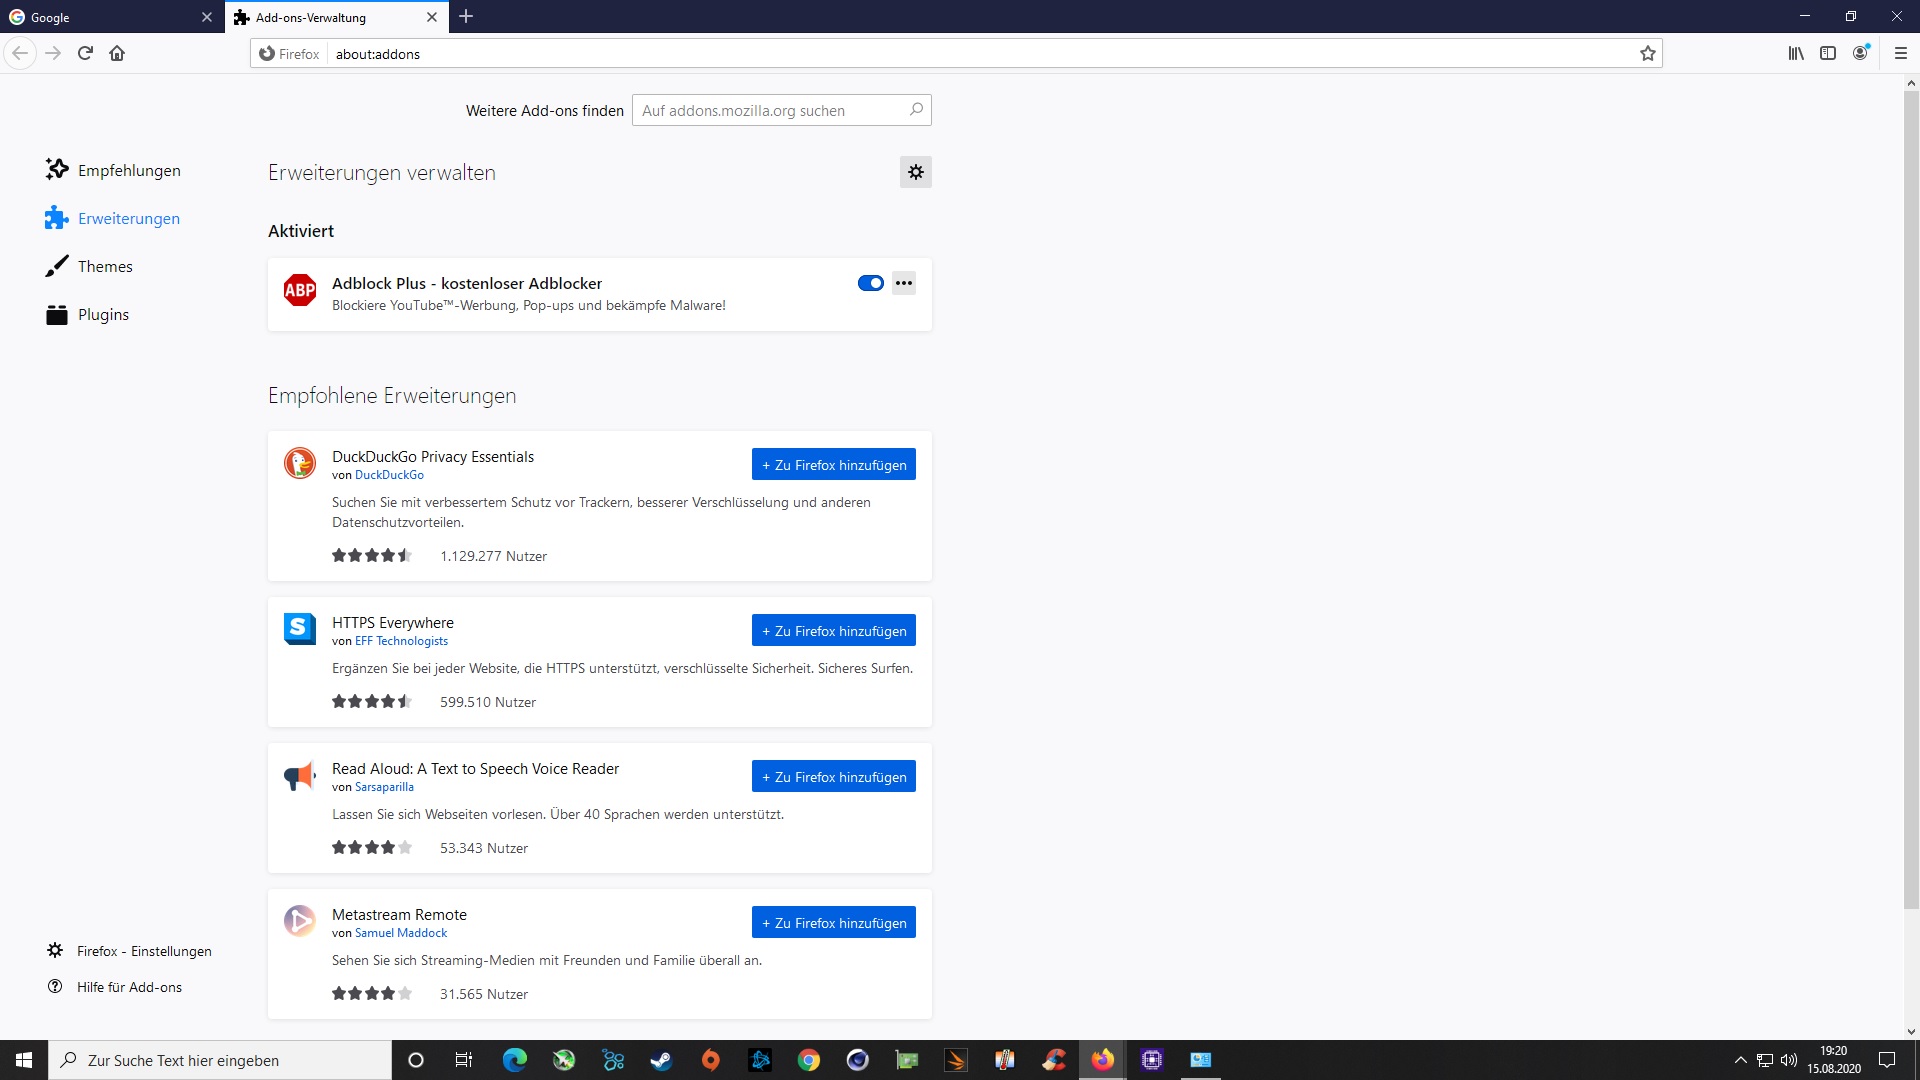Open Firefox account icon

click(1860, 54)
